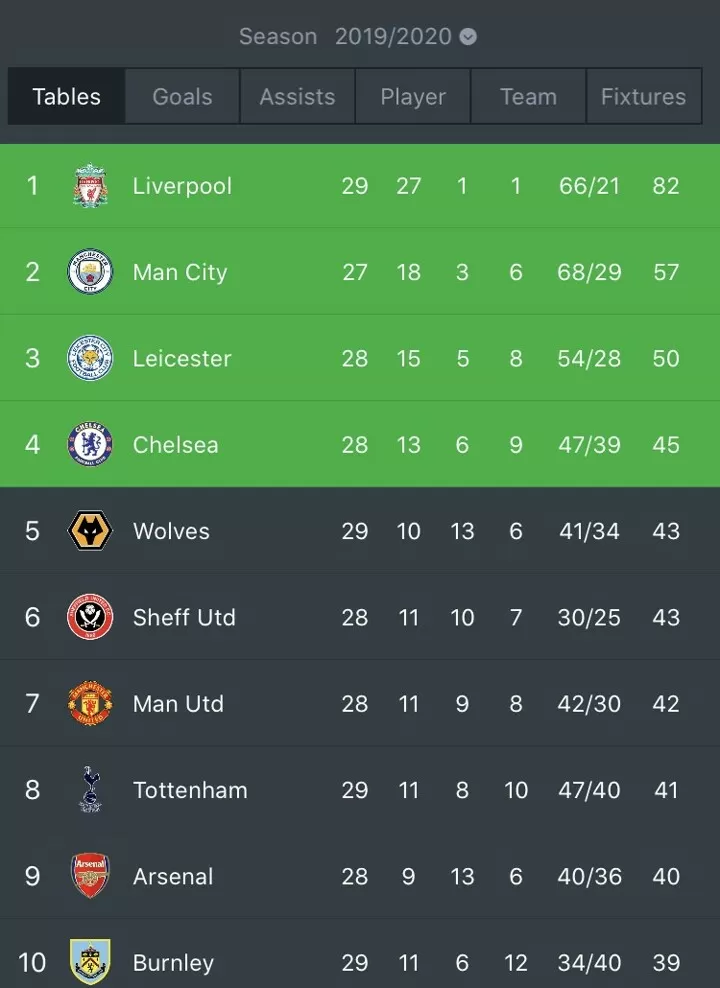Go to the Fixtures tab
This screenshot has height=988, width=720.
644,96
